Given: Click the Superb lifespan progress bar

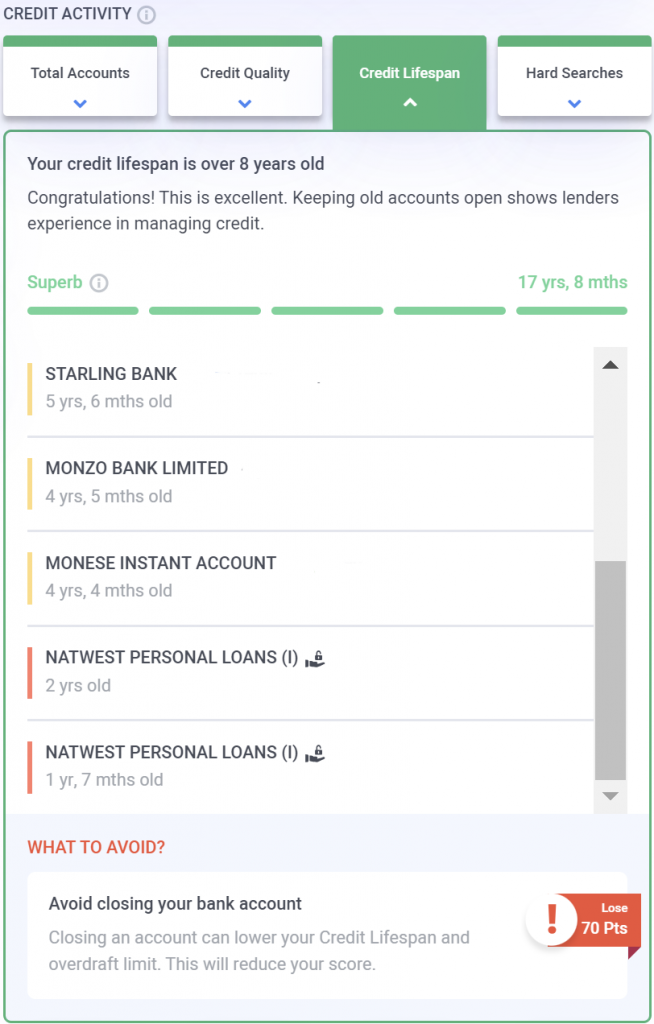Looking at the screenshot, I should 327,311.
